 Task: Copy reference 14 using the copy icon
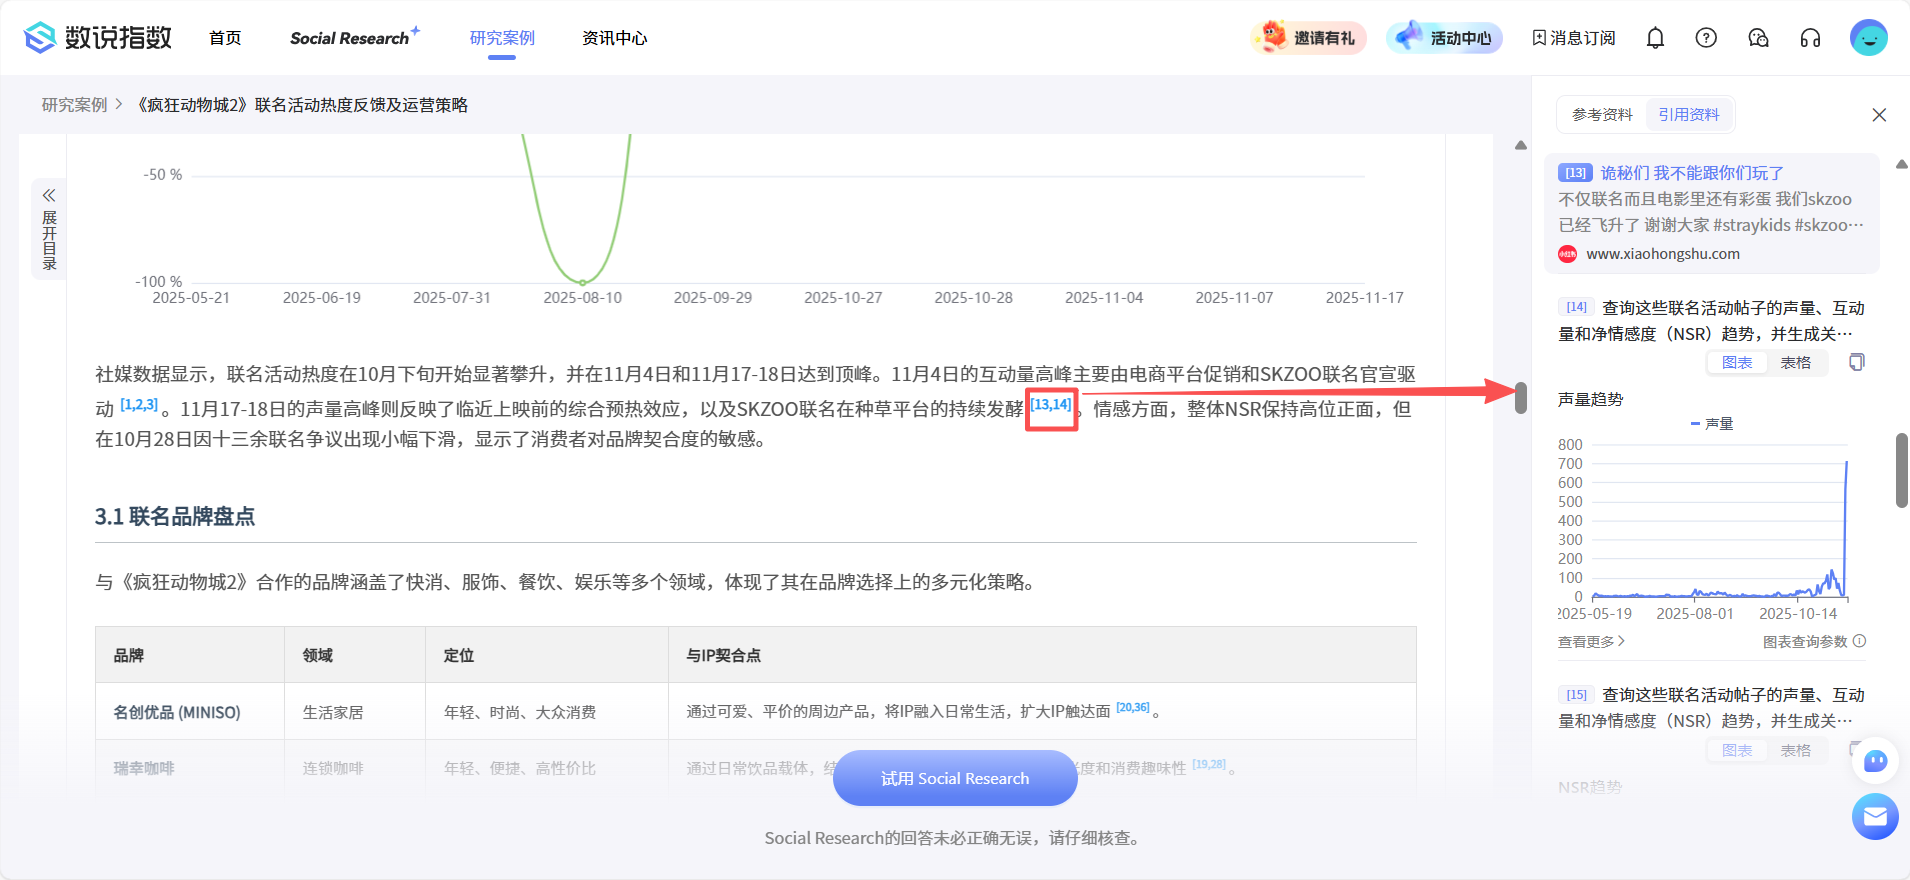click(x=1856, y=362)
